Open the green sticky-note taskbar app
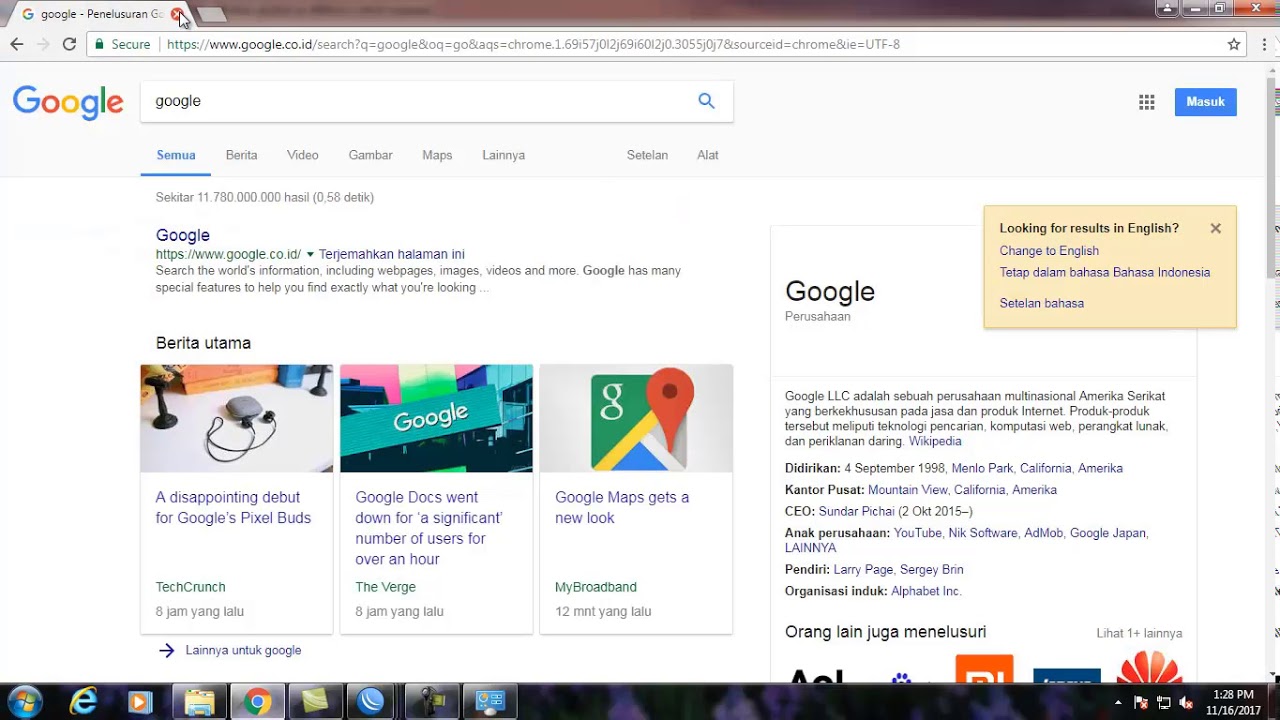 [315, 702]
